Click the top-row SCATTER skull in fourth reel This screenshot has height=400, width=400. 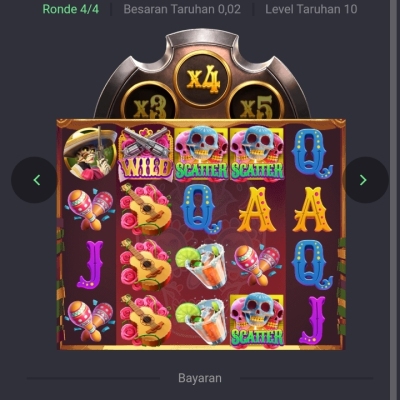(x=257, y=154)
